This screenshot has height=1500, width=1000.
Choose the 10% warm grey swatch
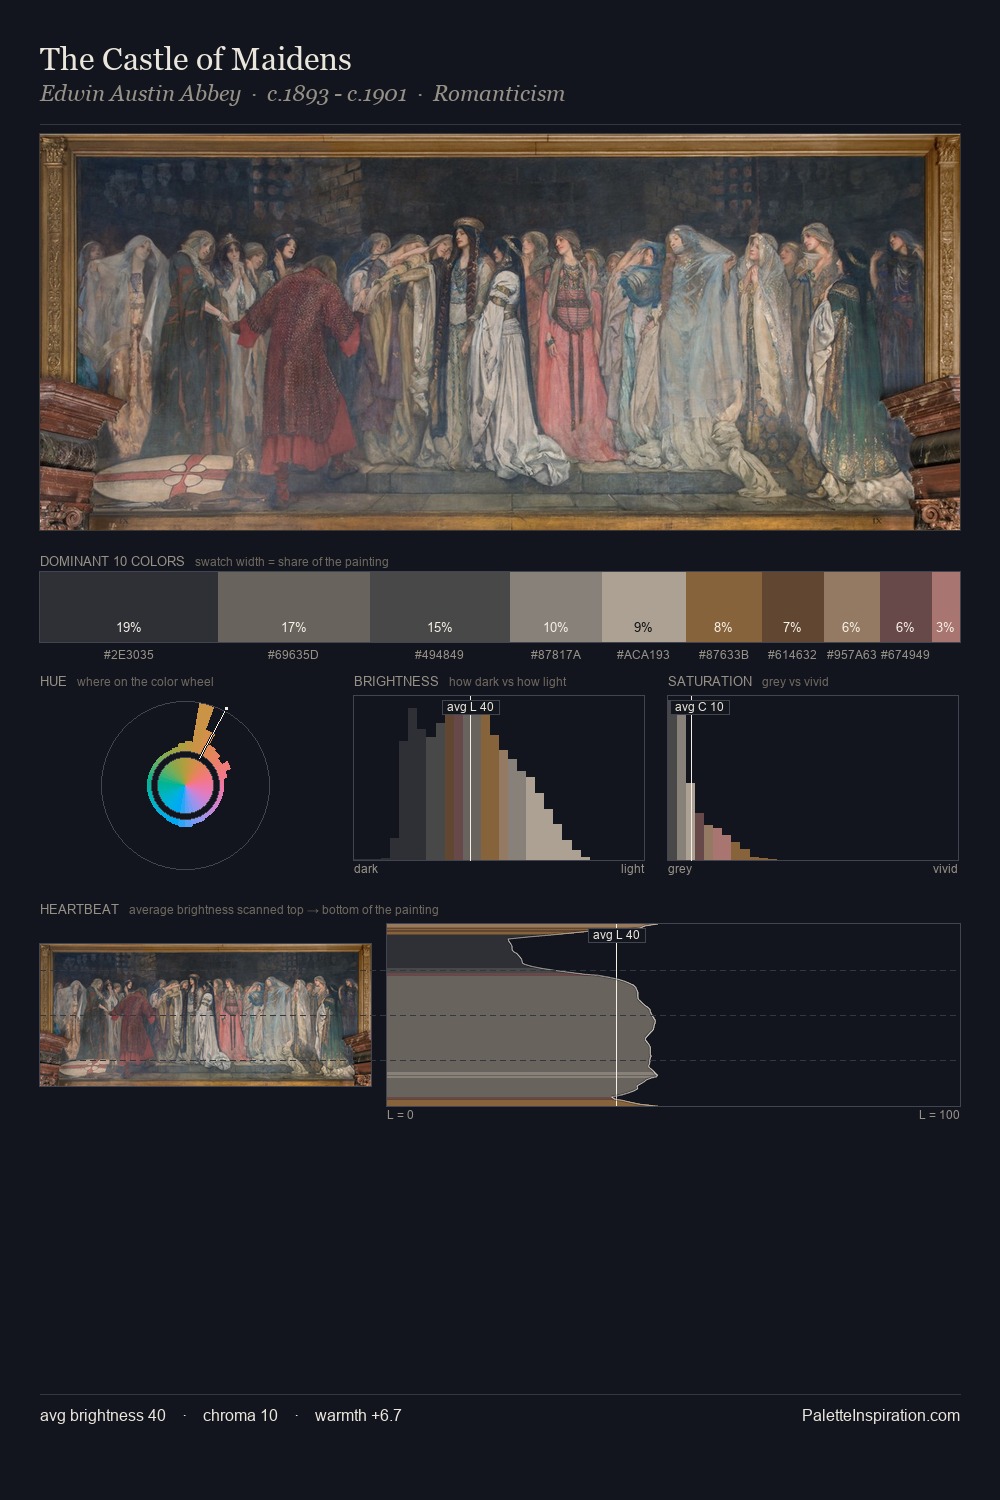click(556, 607)
